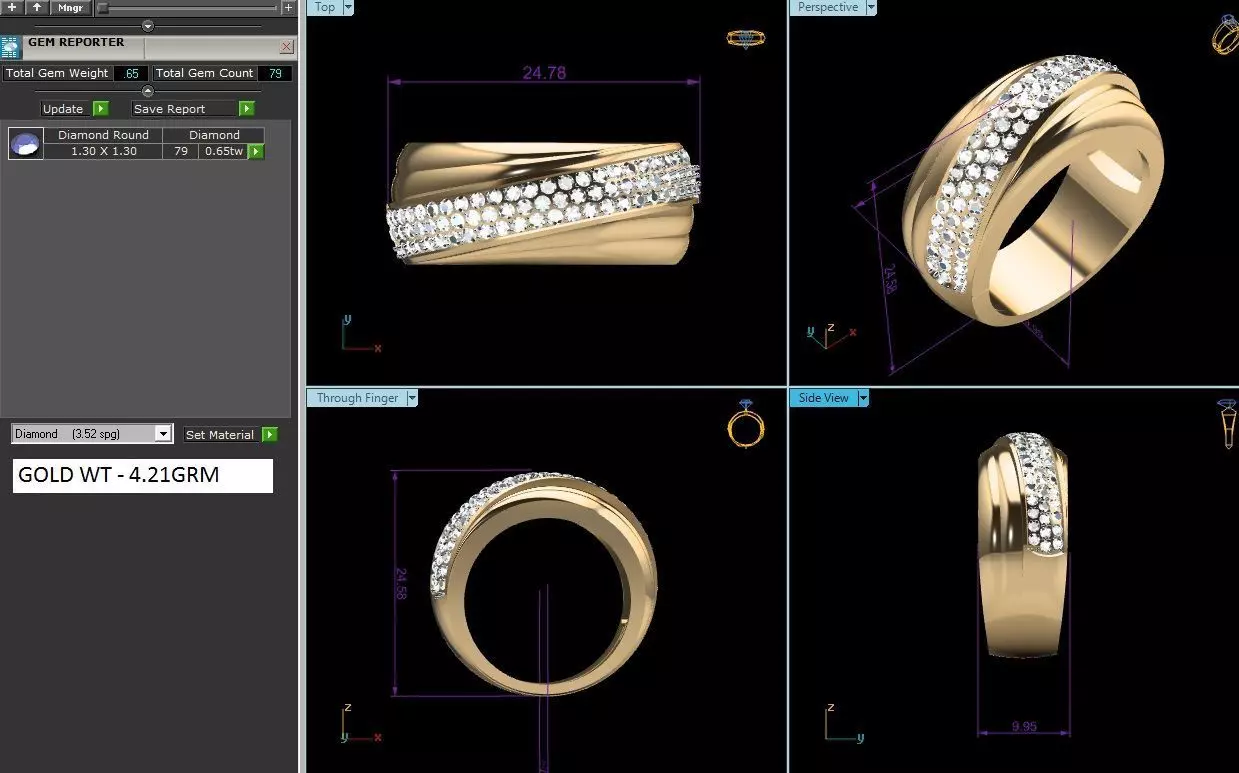Open the Perspective viewport dropdown arrow

point(871,7)
